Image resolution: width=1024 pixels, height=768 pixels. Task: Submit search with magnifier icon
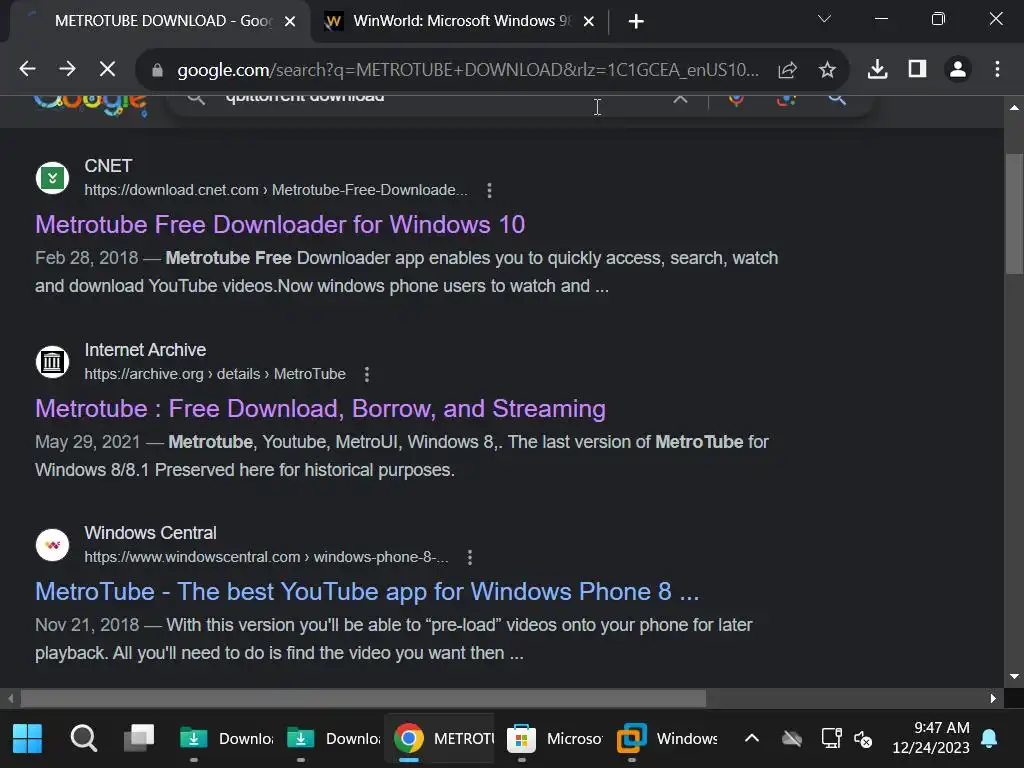tap(837, 99)
